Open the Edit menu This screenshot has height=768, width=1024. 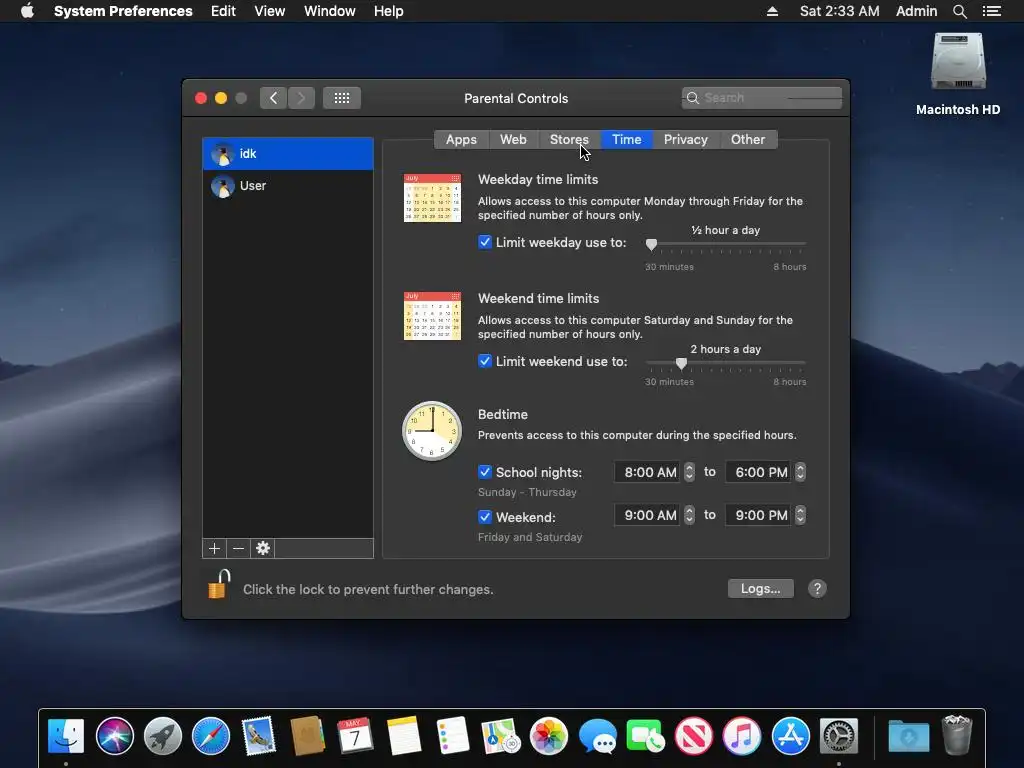click(x=223, y=11)
